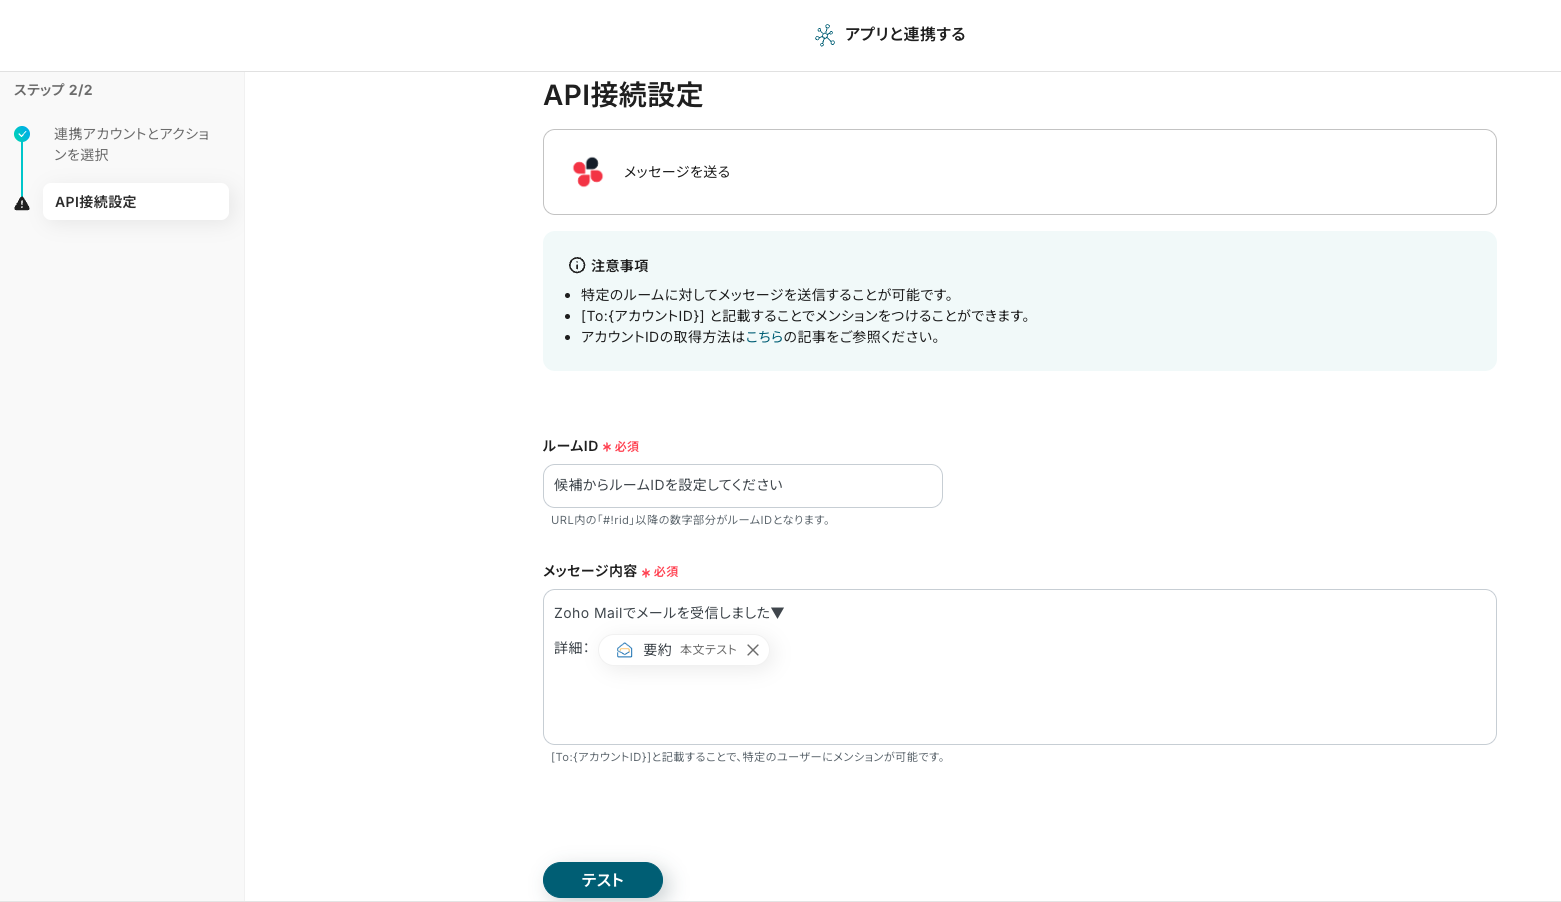Viewport: 1561px width, 902px height.
Task: Click the mail envelope icon in 要約 chip
Action: (625, 650)
